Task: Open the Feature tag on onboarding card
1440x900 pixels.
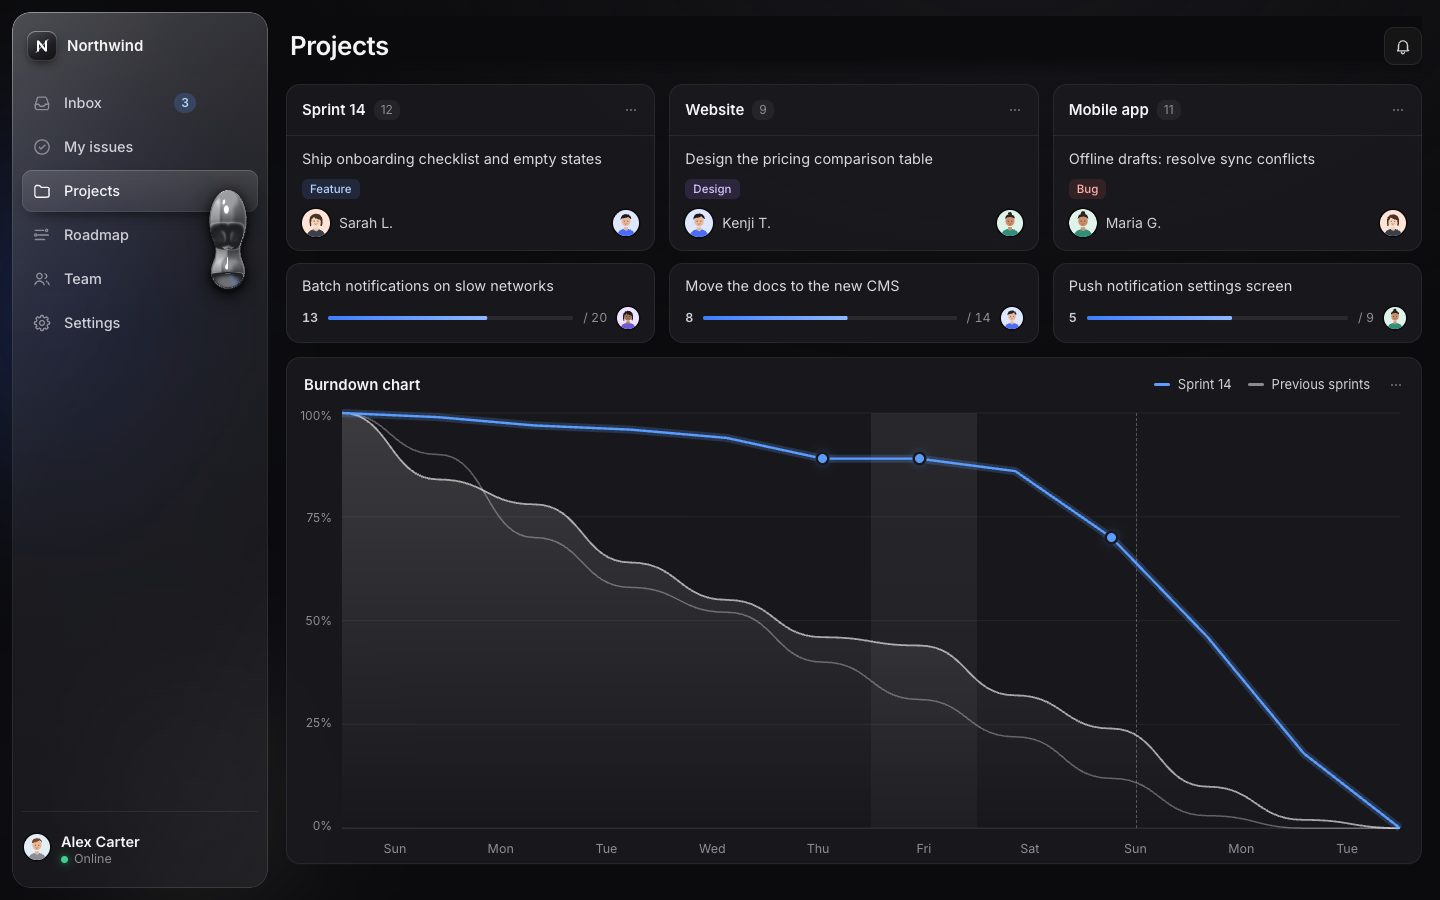Action: (x=331, y=189)
